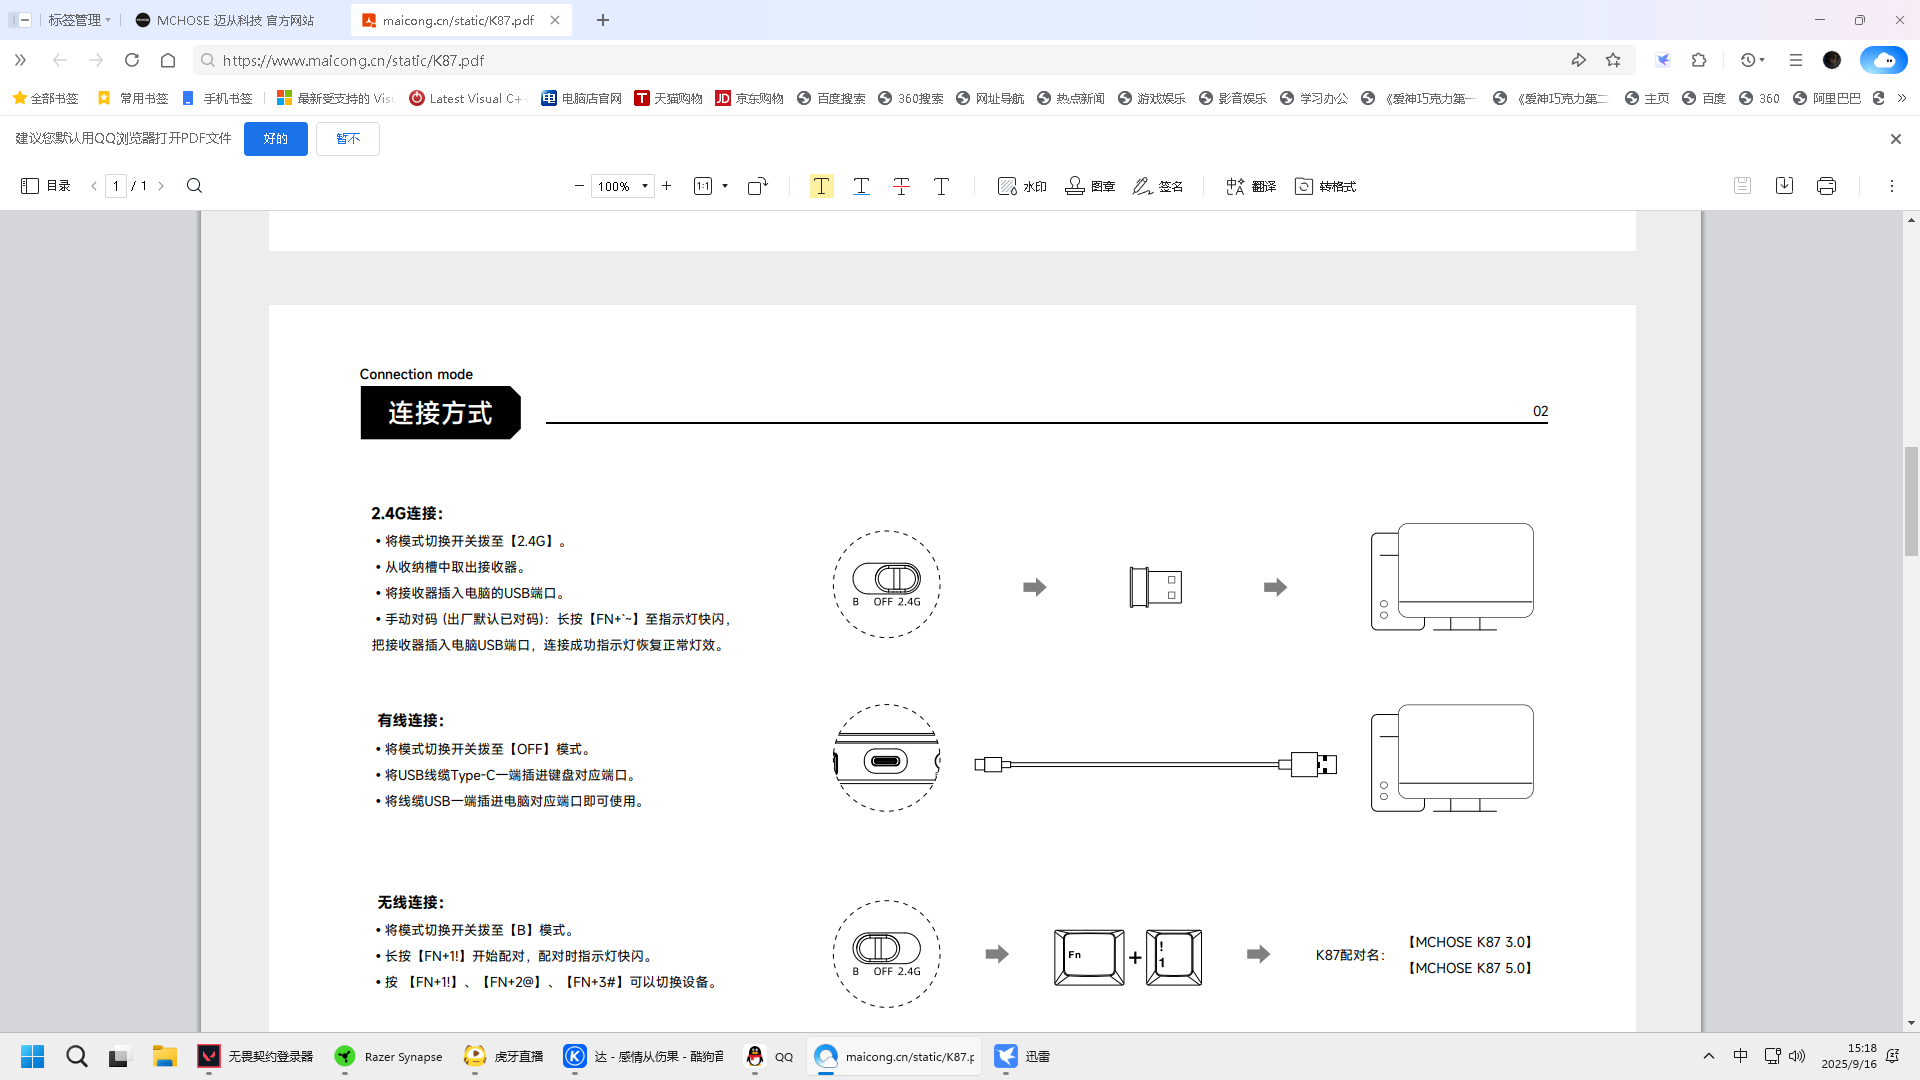
Task: Open 百度搜索 bookmark
Action: (831, 98)
